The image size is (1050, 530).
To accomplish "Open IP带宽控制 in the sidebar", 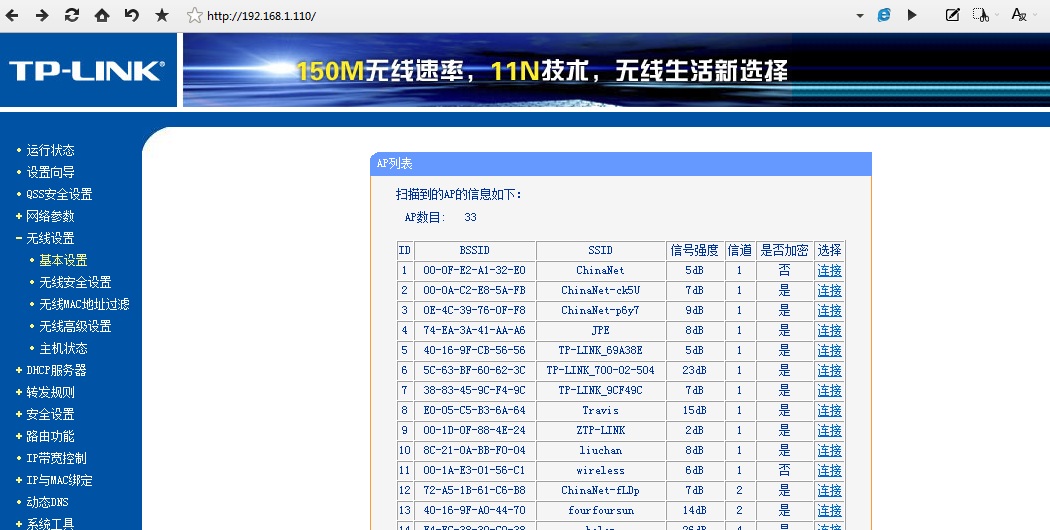I will (56, 459).
